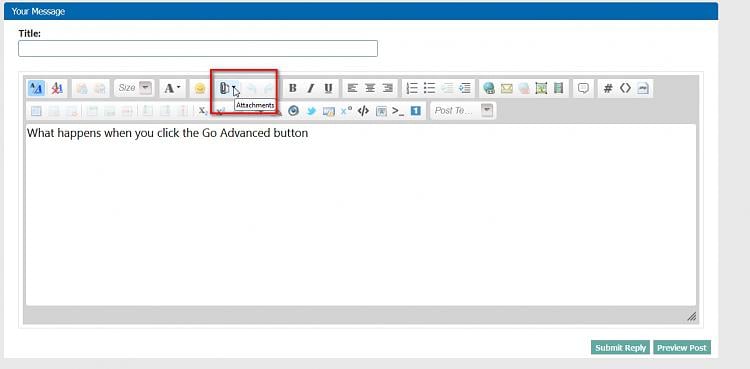750x369 pixels.
Task: Wrap selection in quote tags
Action: pos(583,88)
